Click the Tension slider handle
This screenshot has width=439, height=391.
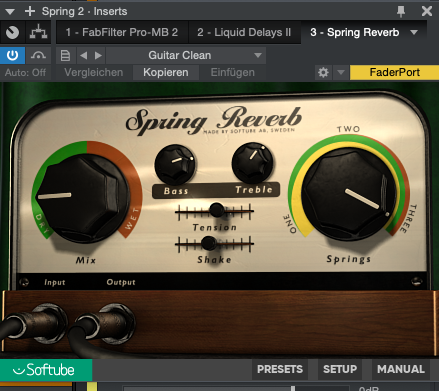tap(217, 210)
